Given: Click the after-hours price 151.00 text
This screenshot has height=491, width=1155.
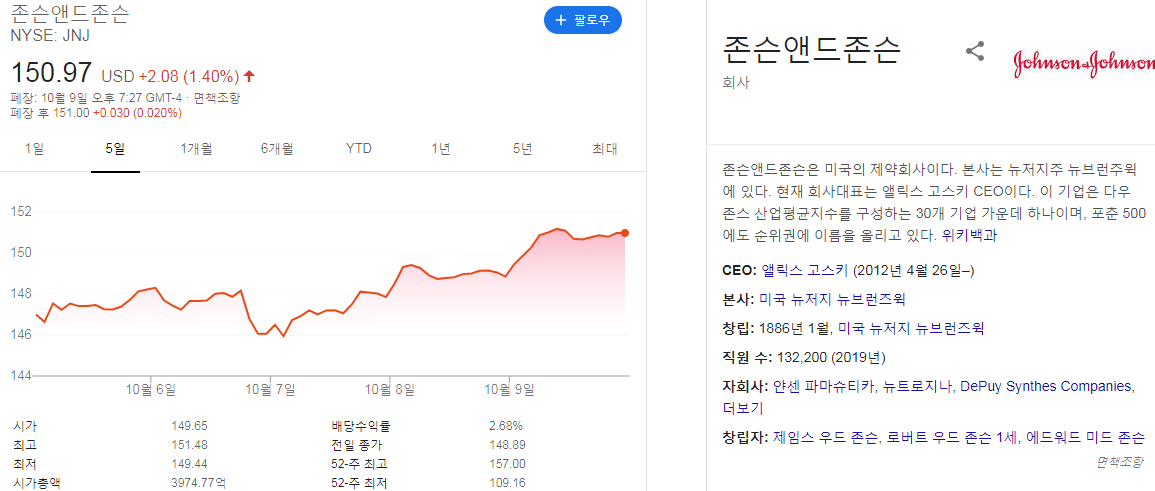Looking at the screenshot, I should coord(69,113).
